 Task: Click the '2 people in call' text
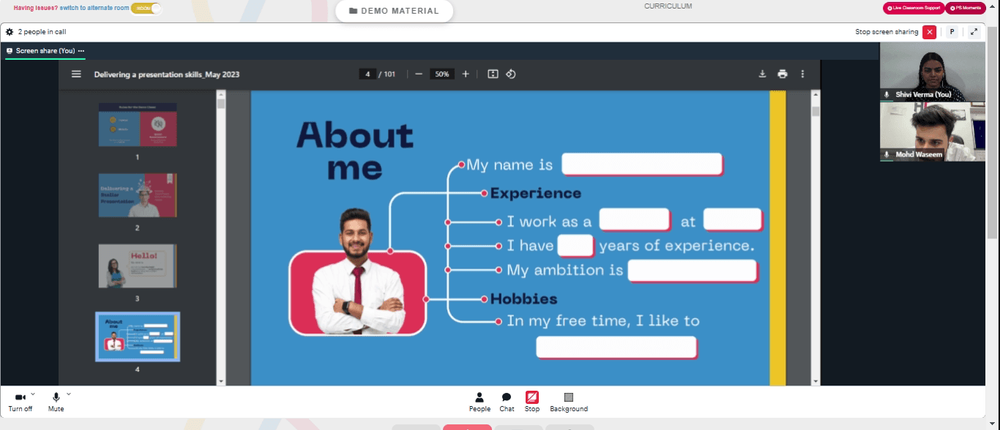coord(41,32)
